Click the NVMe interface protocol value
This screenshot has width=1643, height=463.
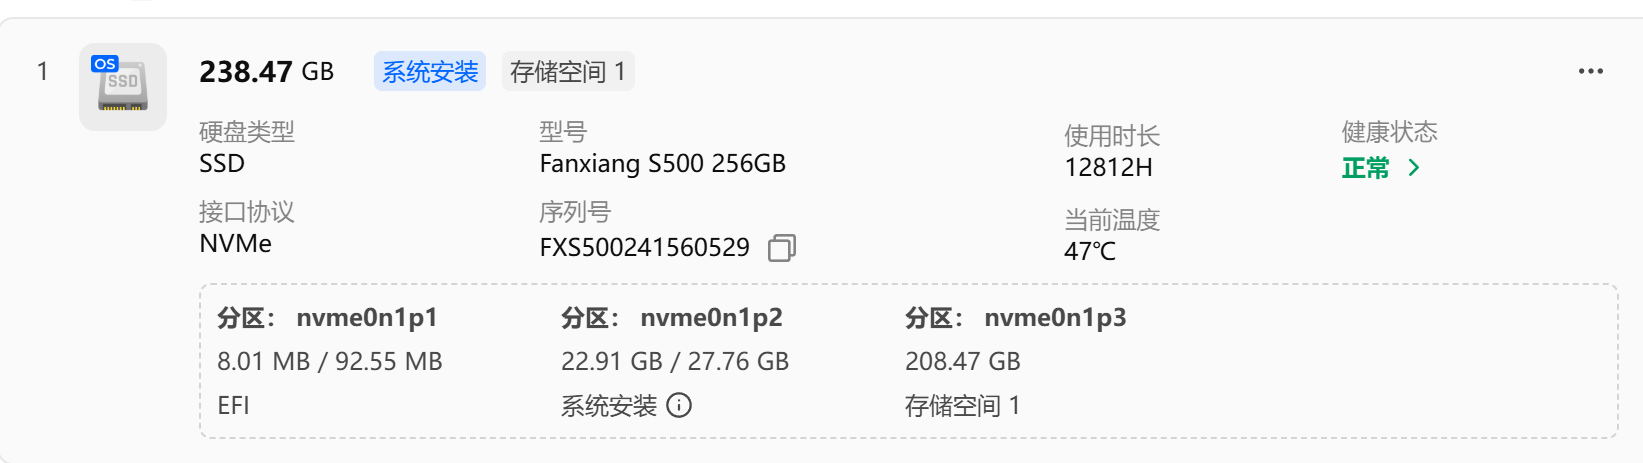(x=235, y=244)
